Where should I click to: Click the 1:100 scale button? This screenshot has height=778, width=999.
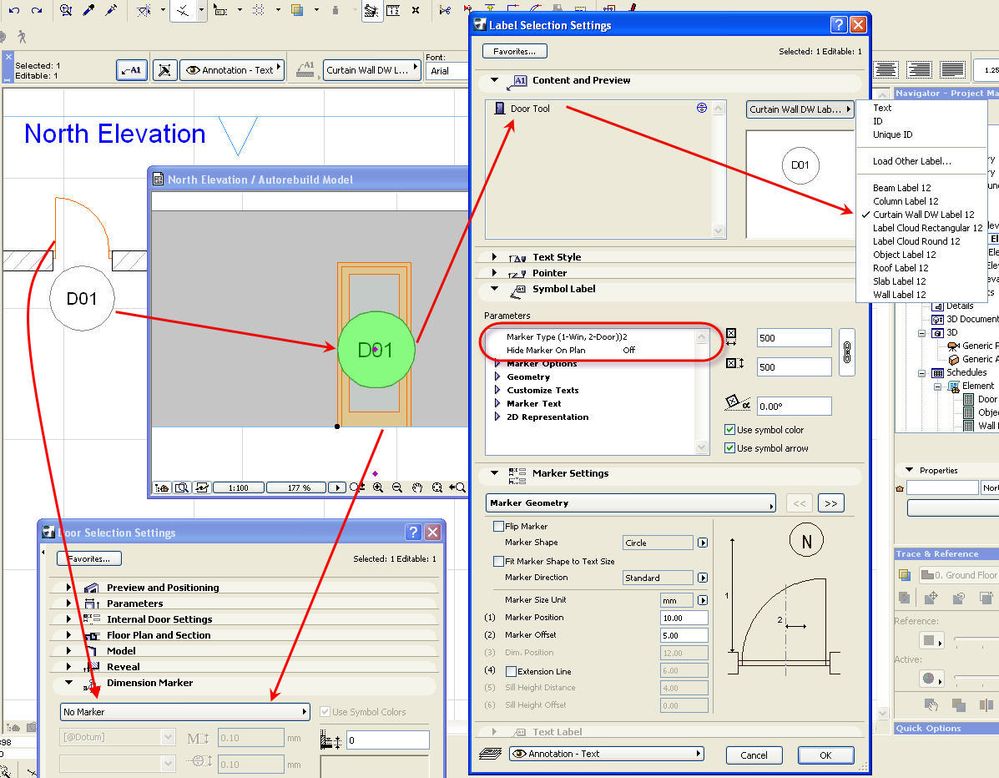[x=238, y=487]
